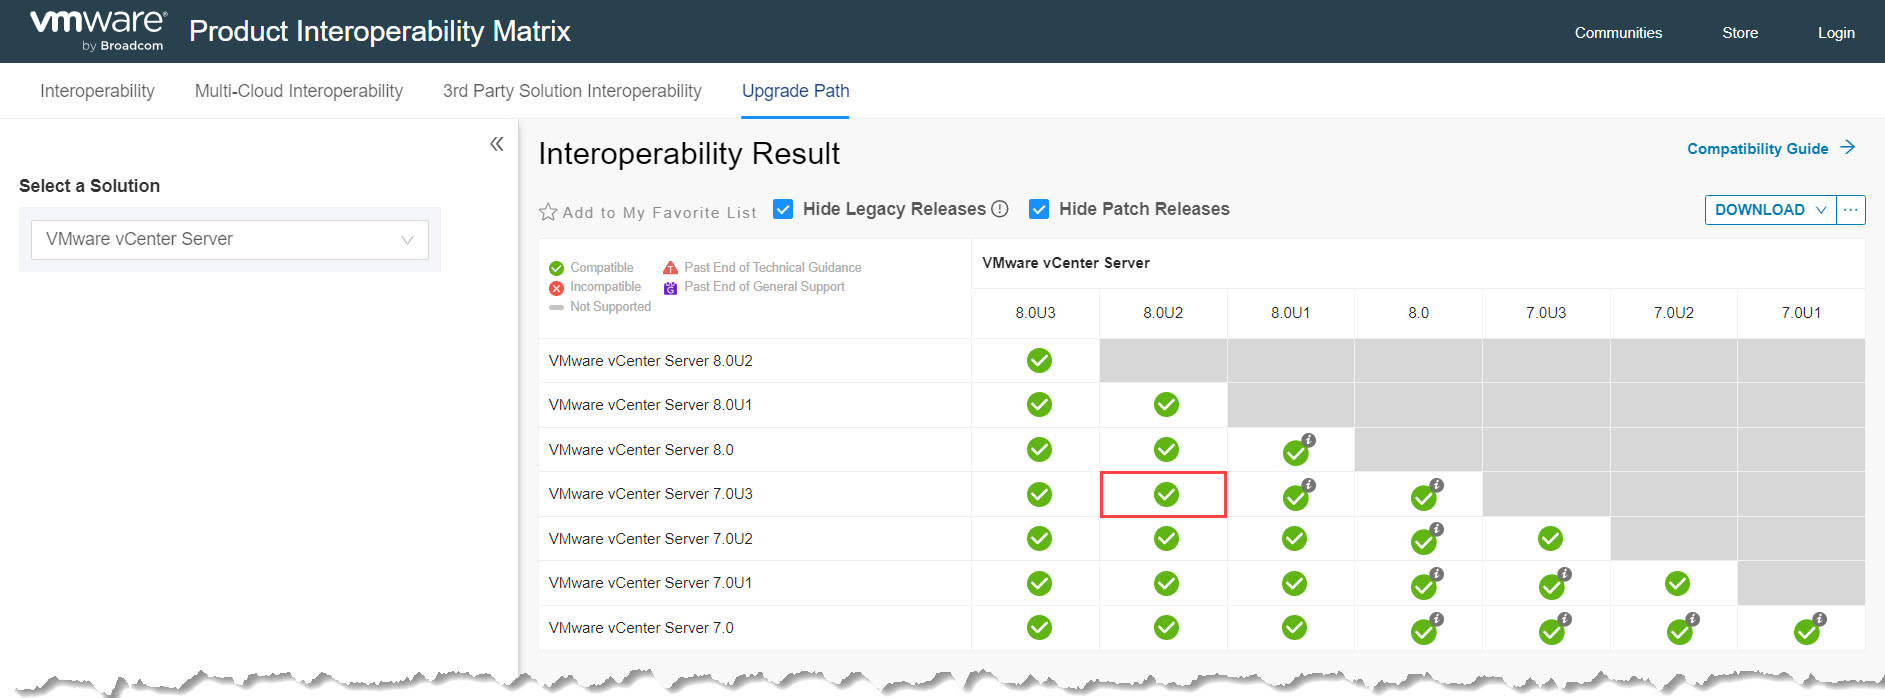Click info check for 7.0U1 to 7.0U3
Image resolution: width=1885 pixels, height=698 pixels.
[x=1553, y=584]
